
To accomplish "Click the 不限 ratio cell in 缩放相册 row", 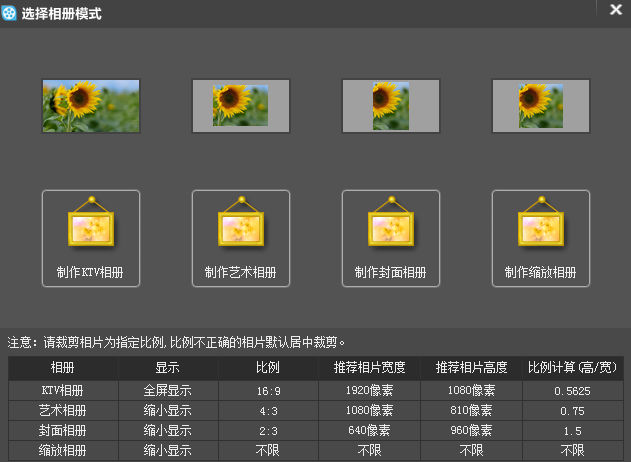I will pyautogui.click(x=268, y=450).
